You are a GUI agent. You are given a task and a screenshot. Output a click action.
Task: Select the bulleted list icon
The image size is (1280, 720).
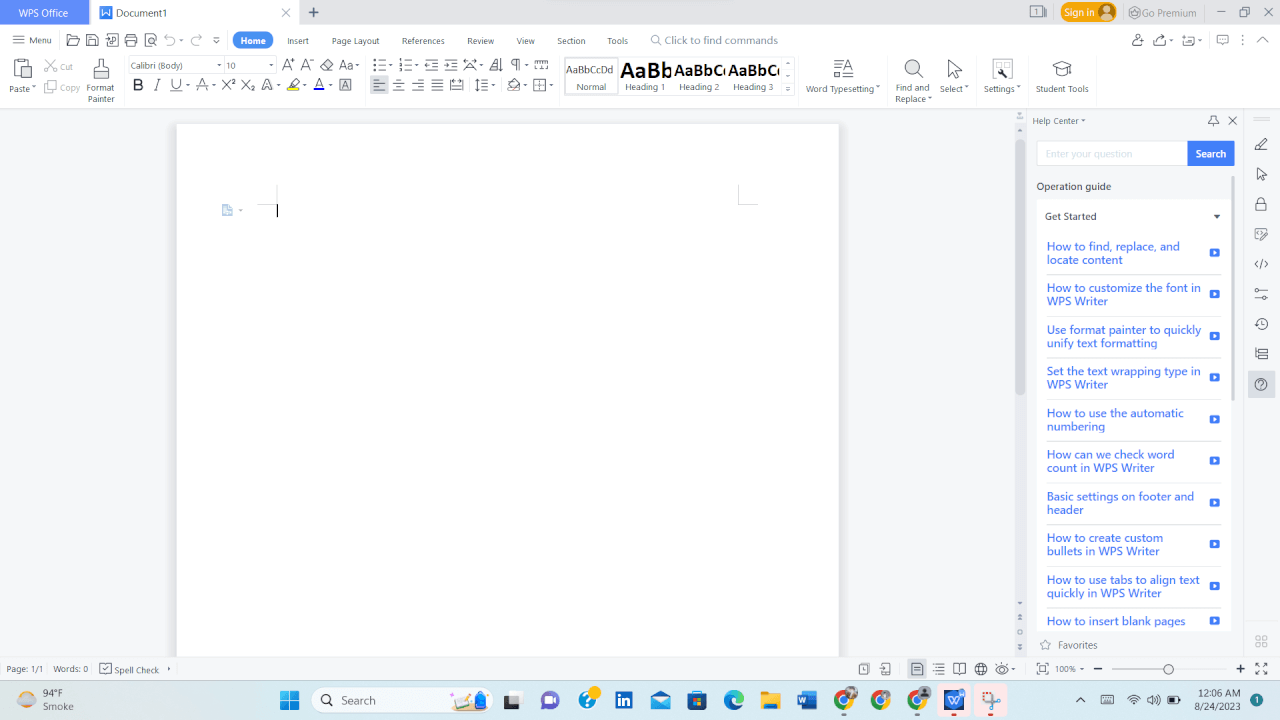point(379,63)
